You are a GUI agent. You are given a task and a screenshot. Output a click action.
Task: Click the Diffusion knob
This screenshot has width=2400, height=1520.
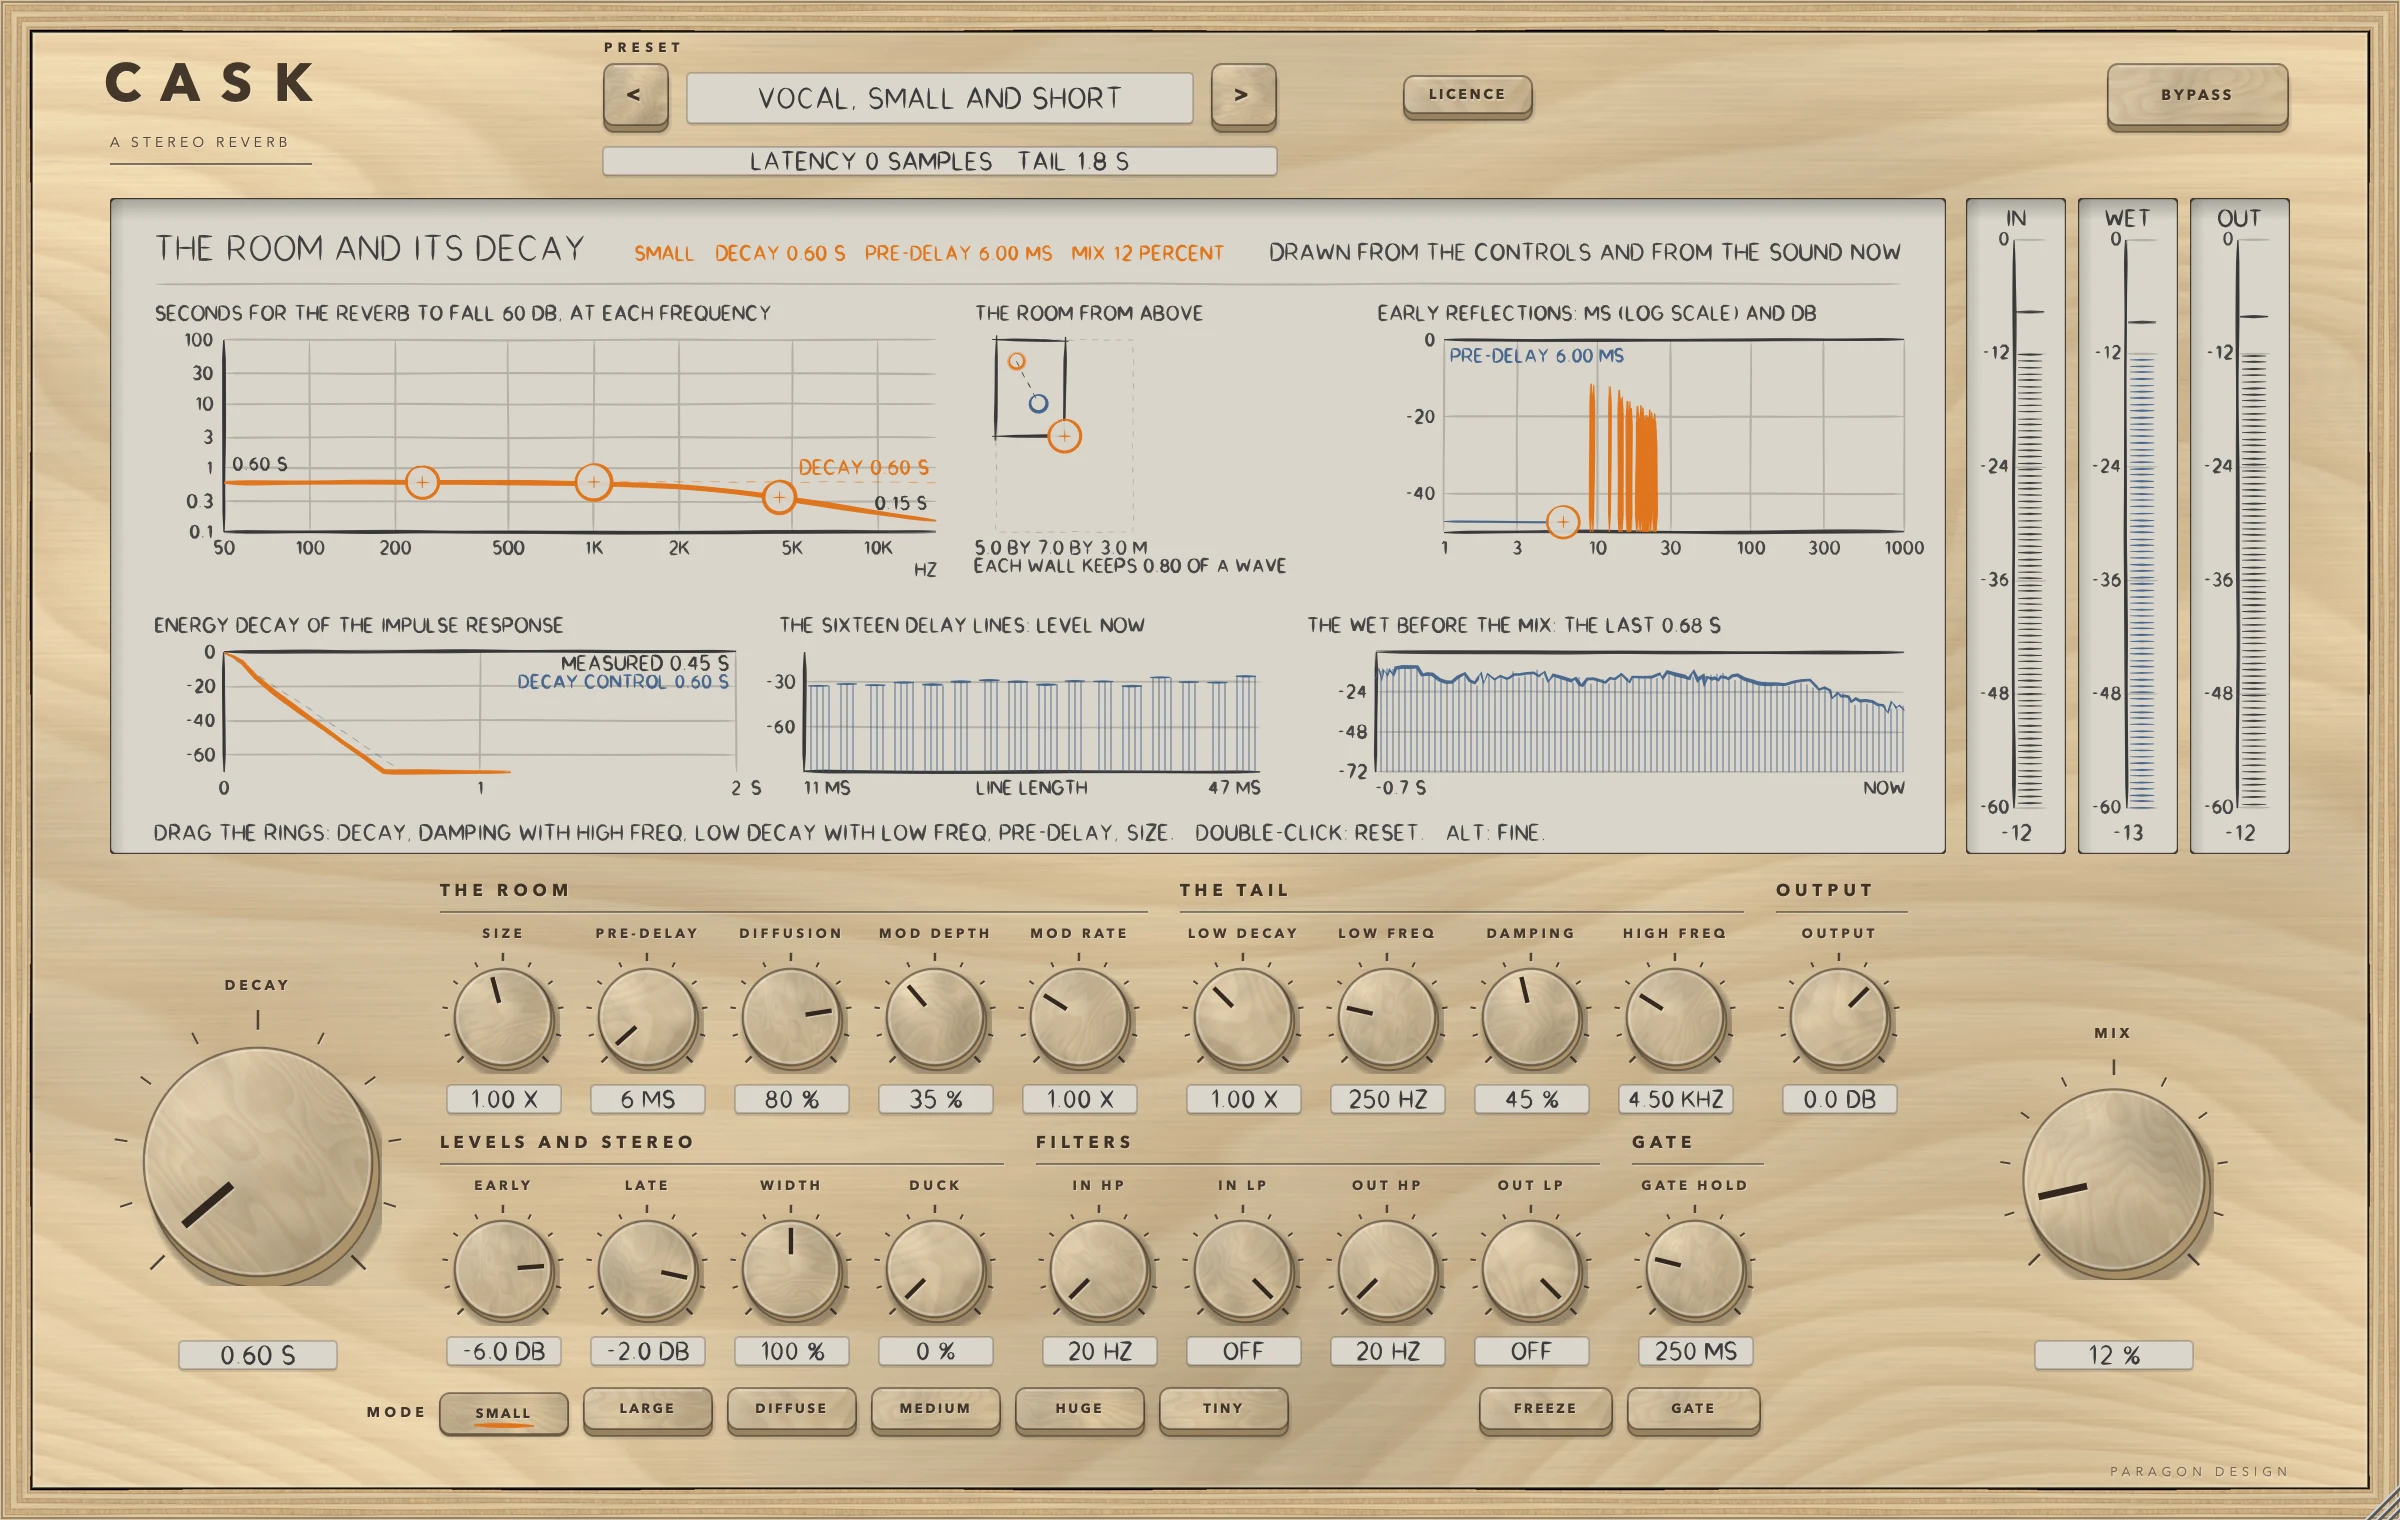click(x=791, y=1018)
